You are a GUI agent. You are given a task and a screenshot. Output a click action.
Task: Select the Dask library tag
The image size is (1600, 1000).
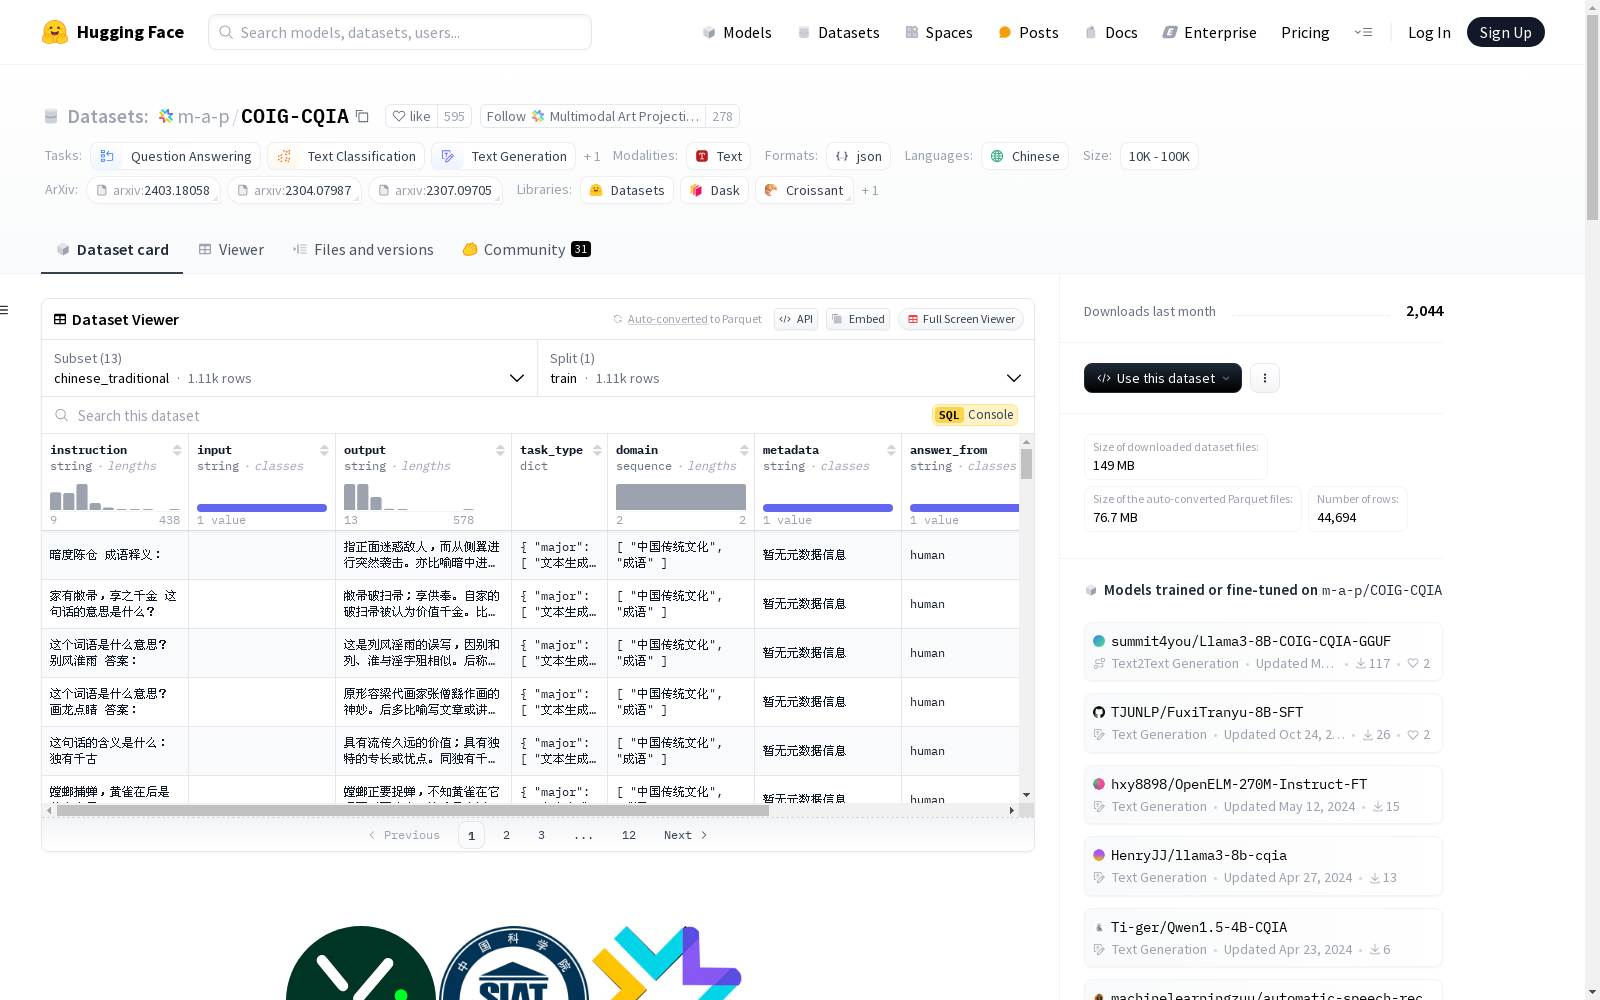click(x=715, y=190)
